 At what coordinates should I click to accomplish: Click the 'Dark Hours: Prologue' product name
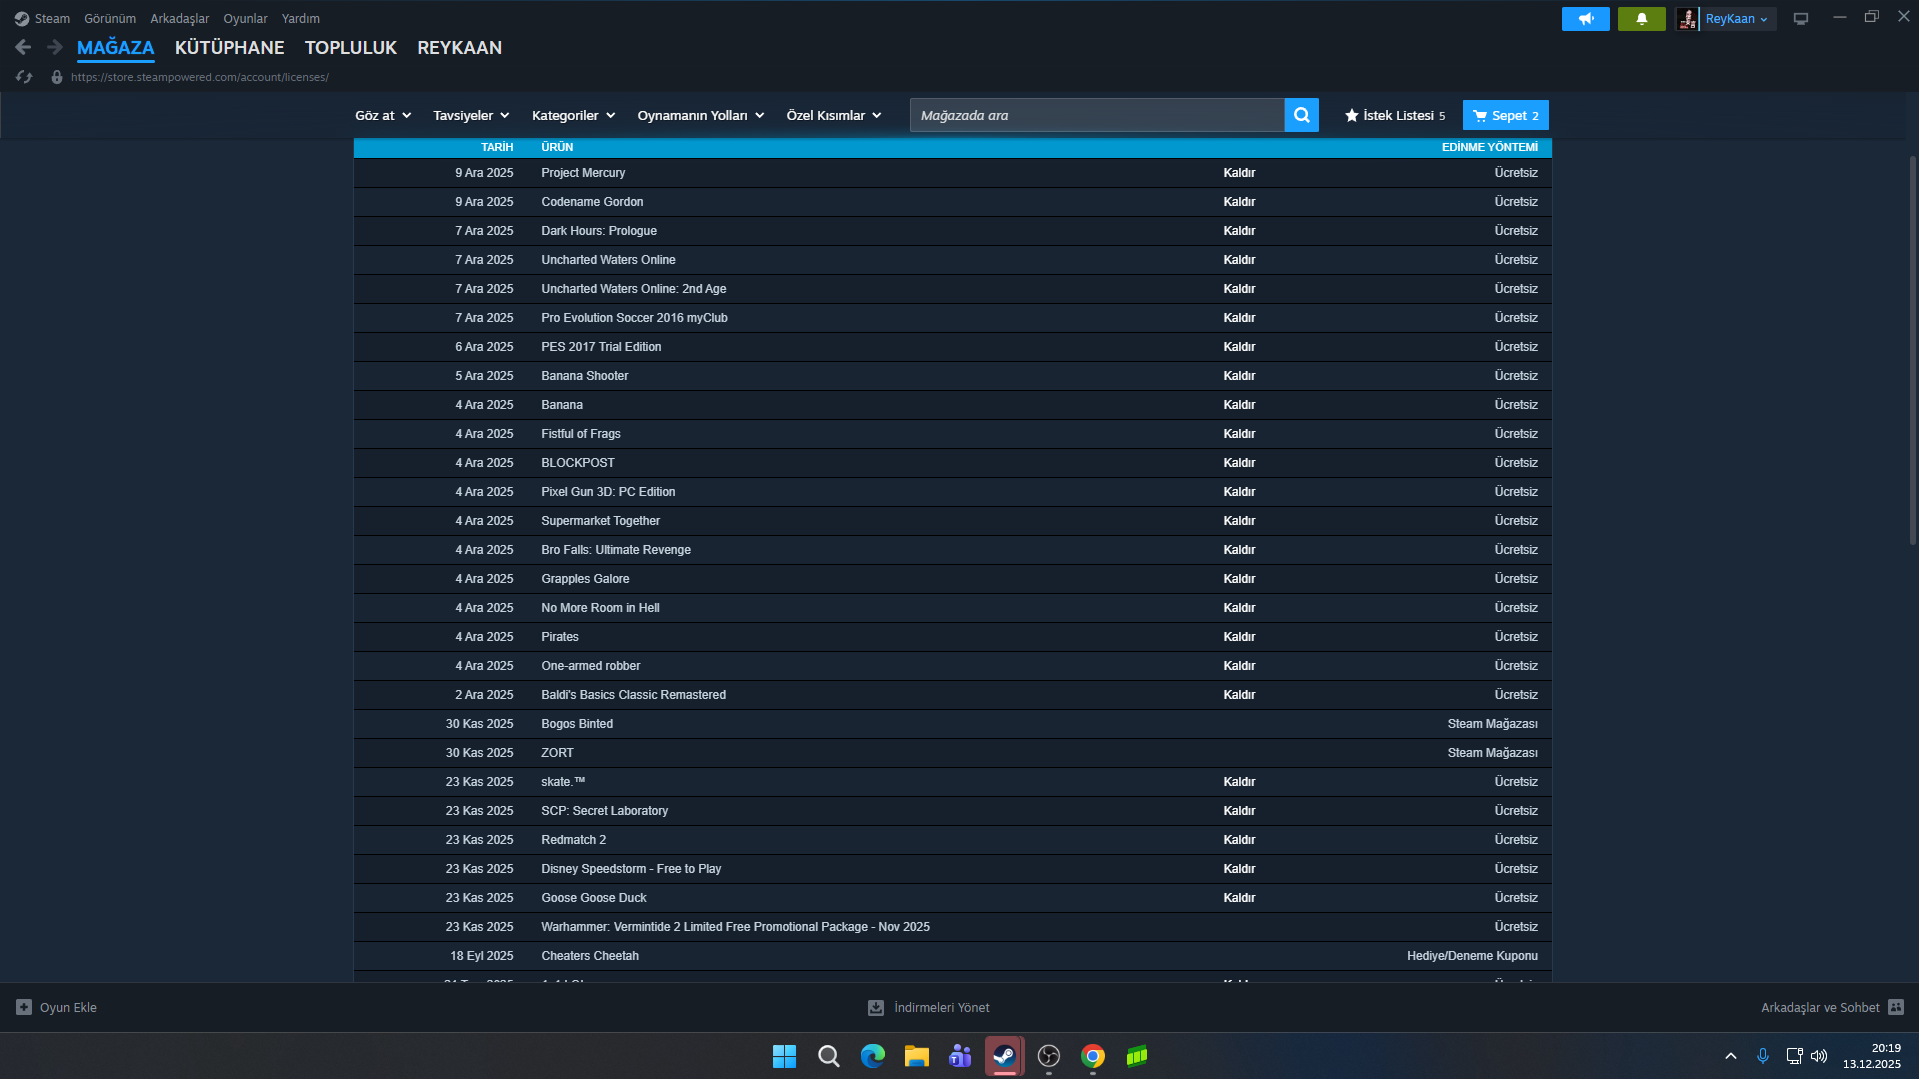click(599, 231)
